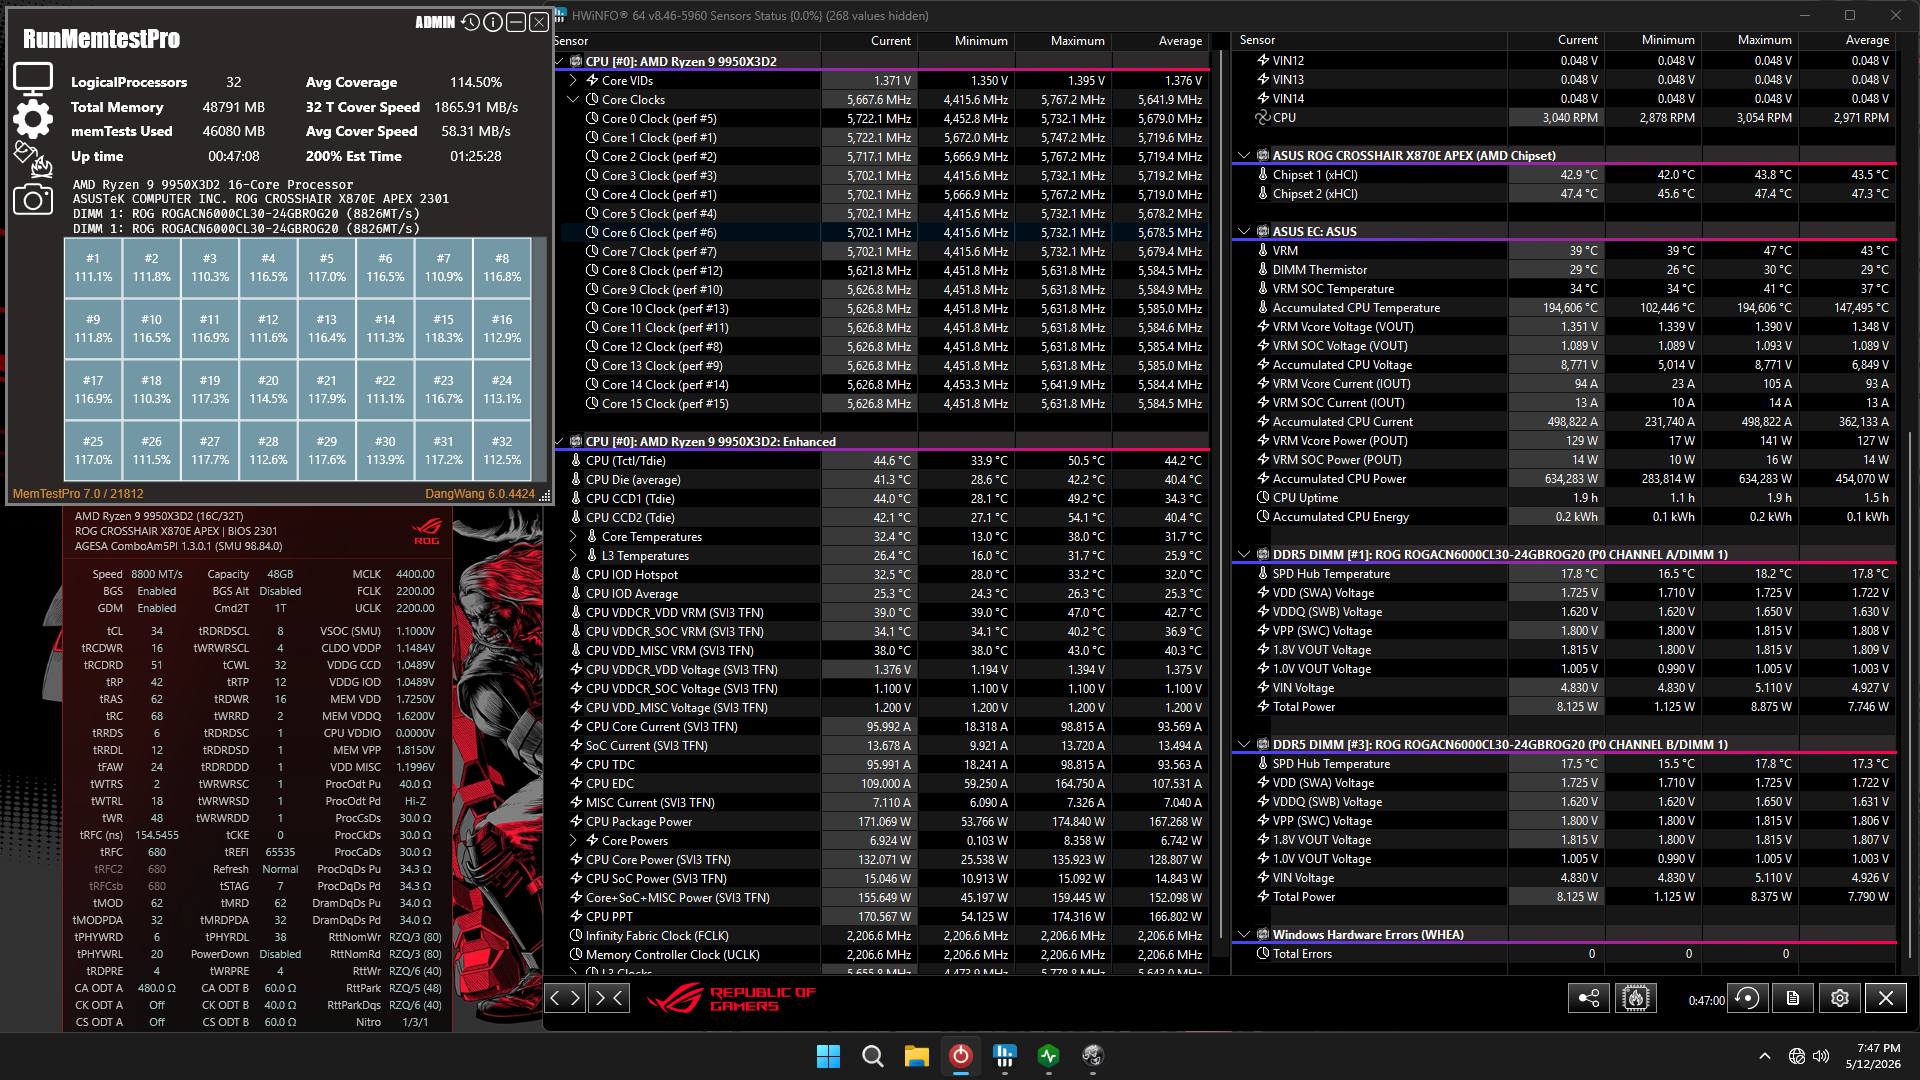1920x1080 pixels.
Task: Collapse DDR5 DIMM [#1] sensor group
Action: 1245,554
